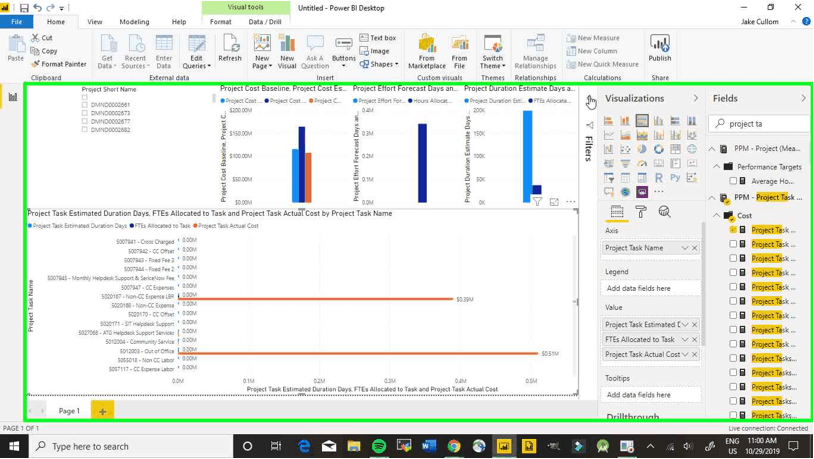Open the Help ribbon tab
The width and height of the screenshot is (814, 459).
pos(179,22)
